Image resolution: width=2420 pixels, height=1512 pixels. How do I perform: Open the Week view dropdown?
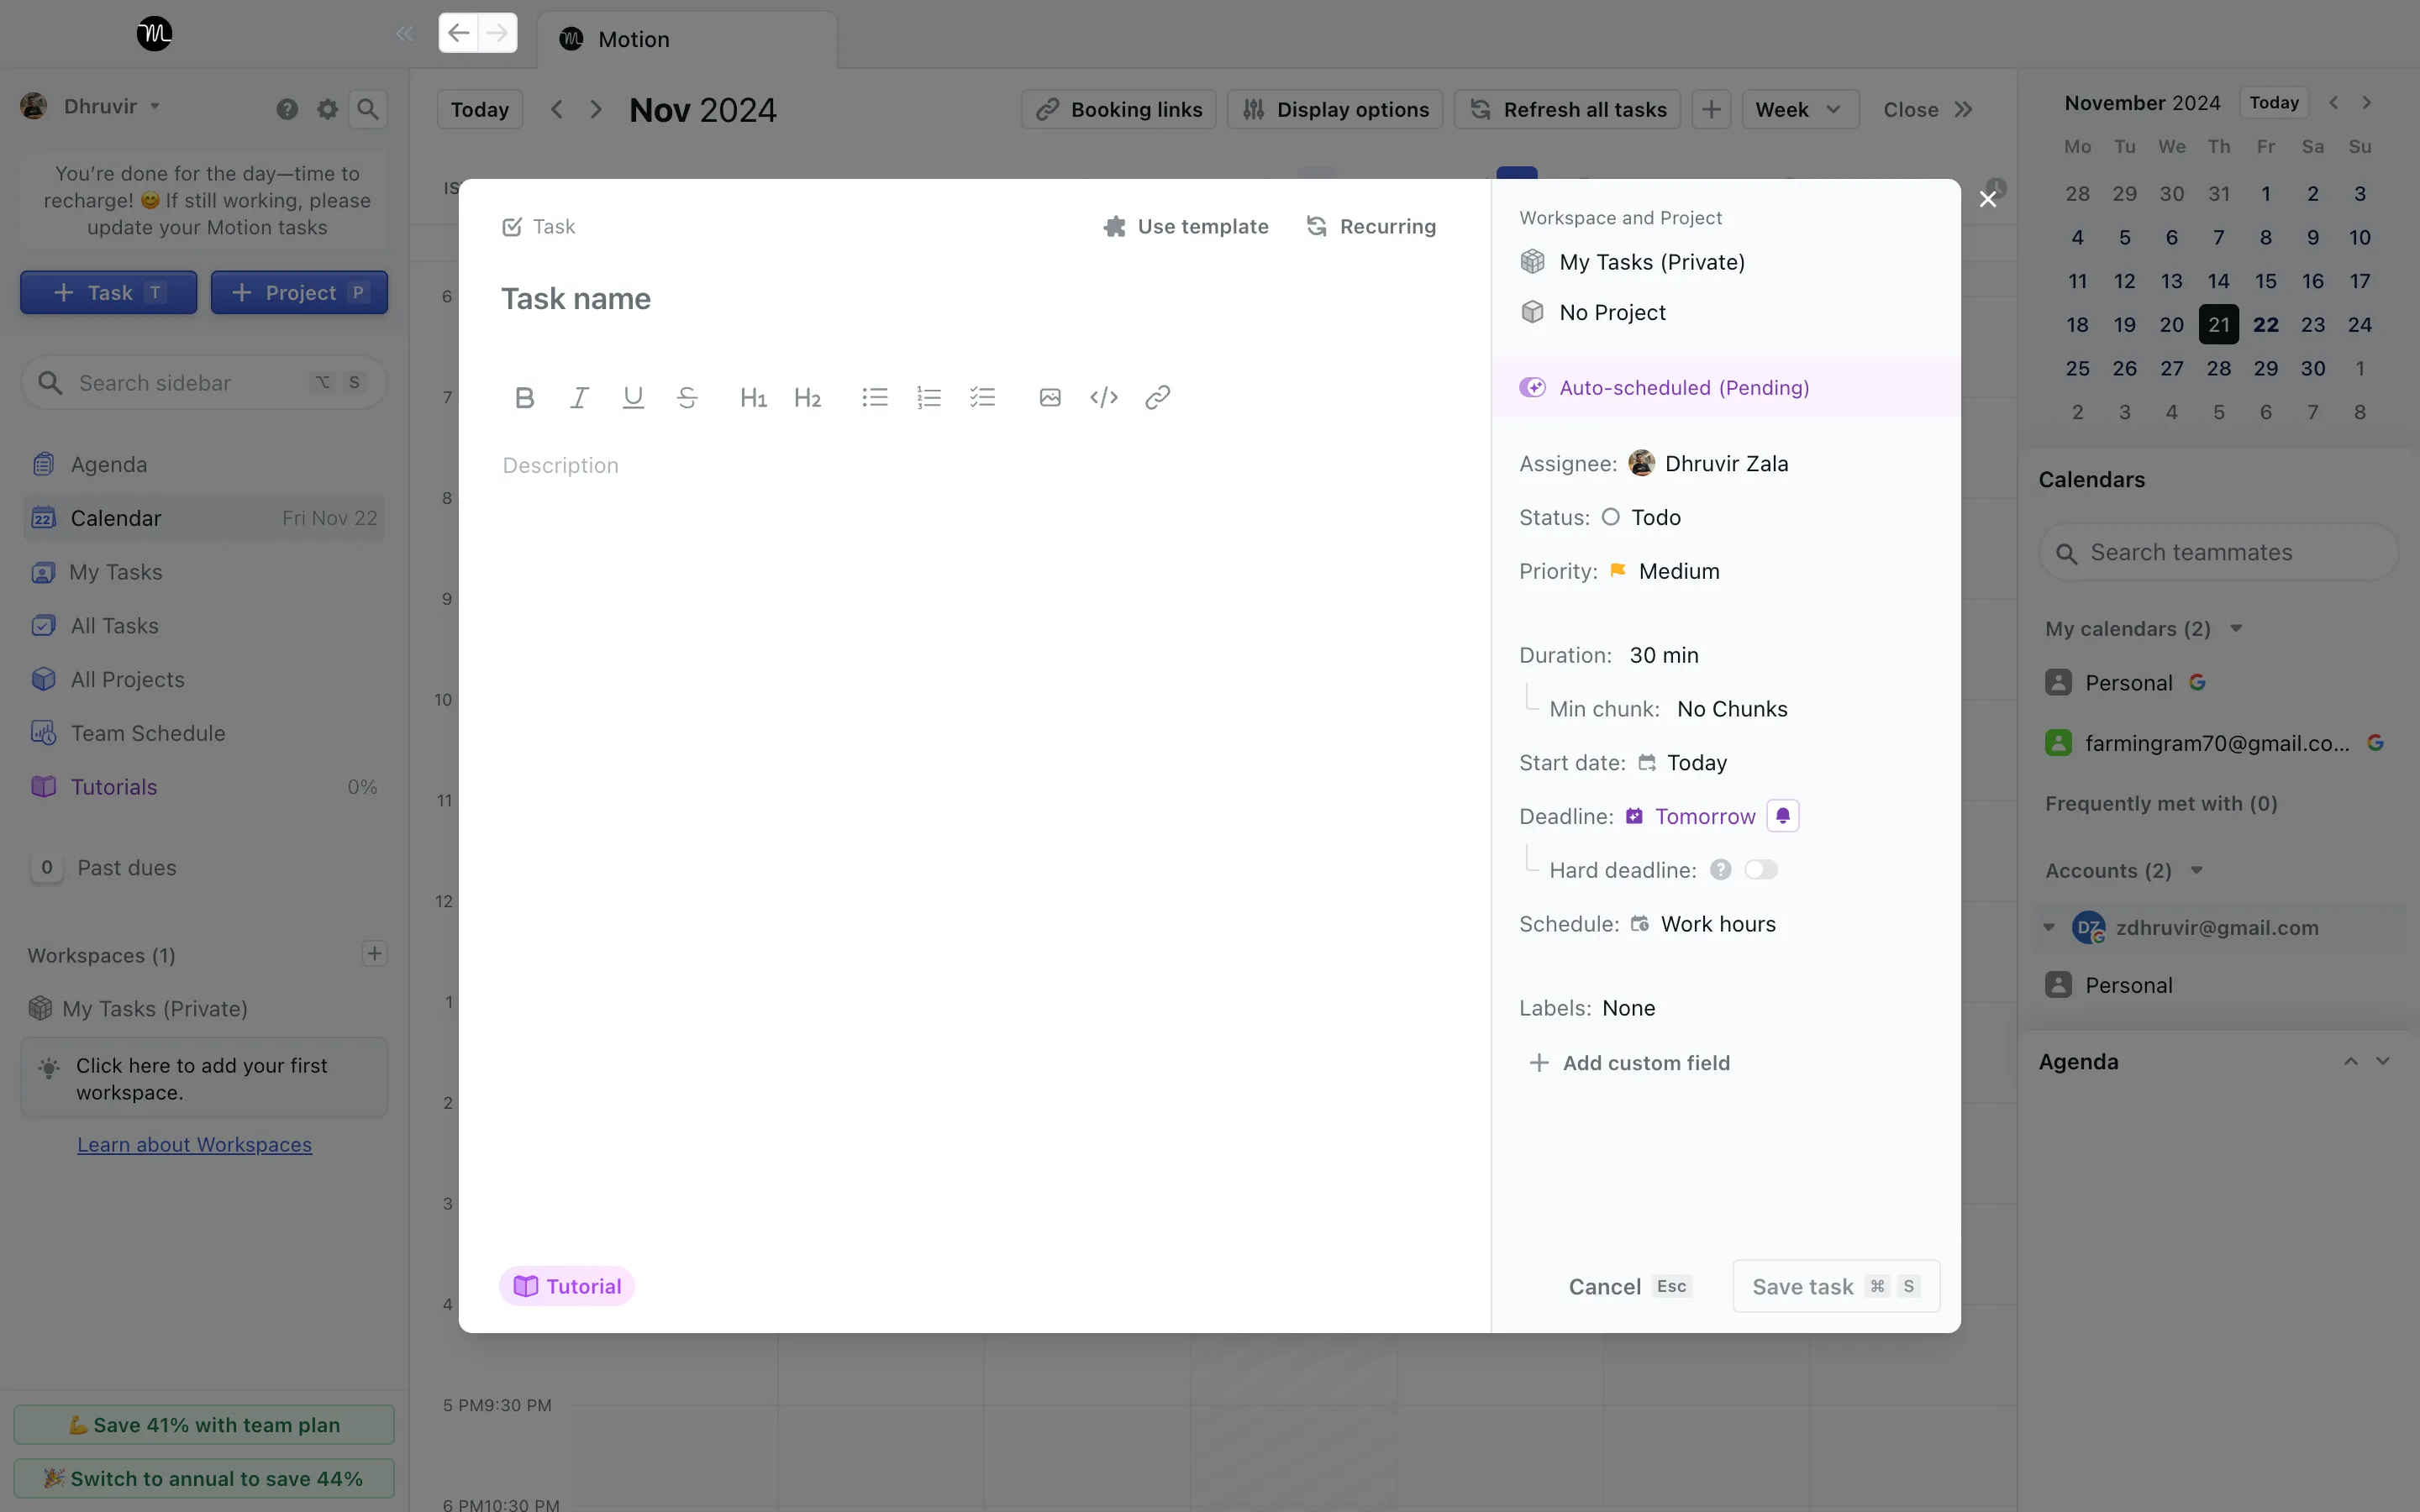[1800, 109]
